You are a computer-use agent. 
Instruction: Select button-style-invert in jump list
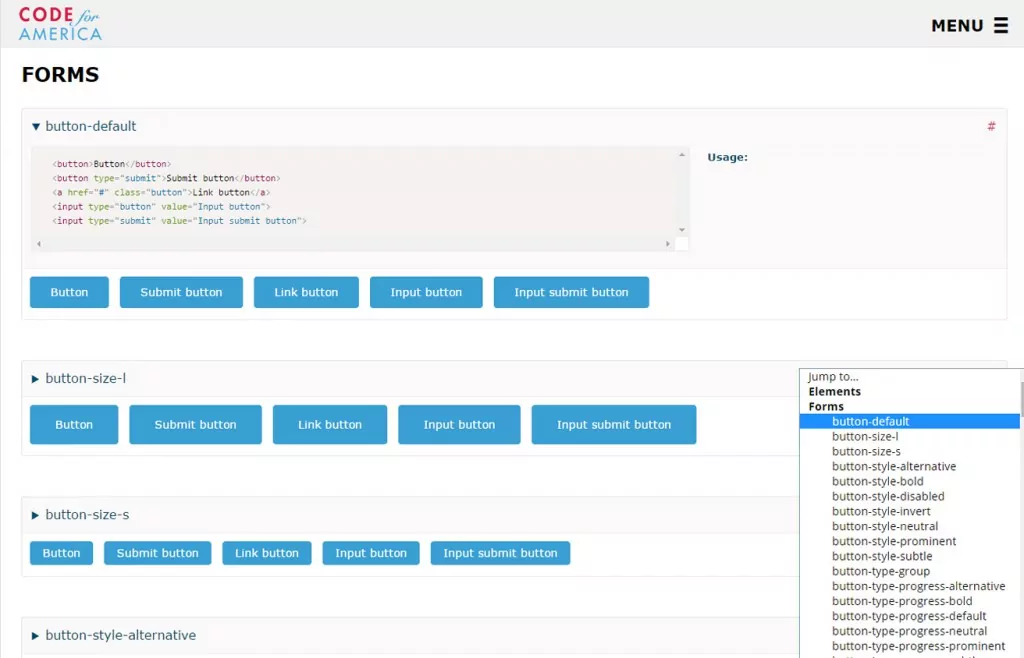[909, 512]
